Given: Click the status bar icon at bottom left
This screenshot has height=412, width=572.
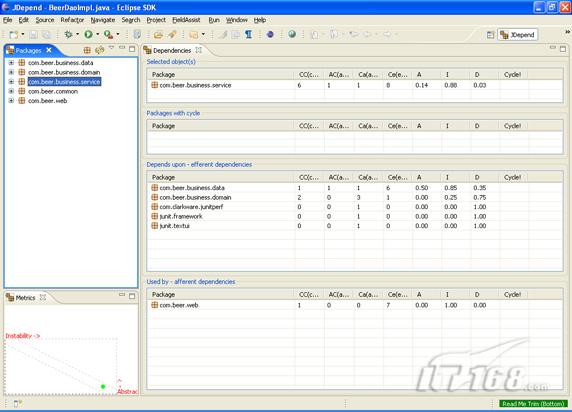Looking at the screenshot, I should 18,404.
